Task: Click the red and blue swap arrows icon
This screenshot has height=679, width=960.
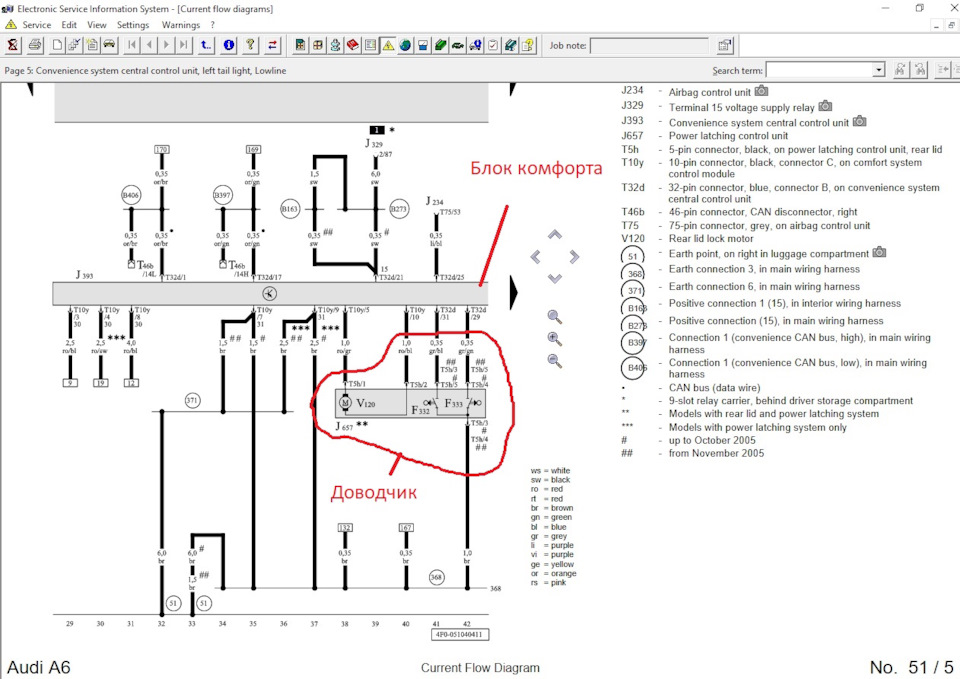Action: (272, 45)
